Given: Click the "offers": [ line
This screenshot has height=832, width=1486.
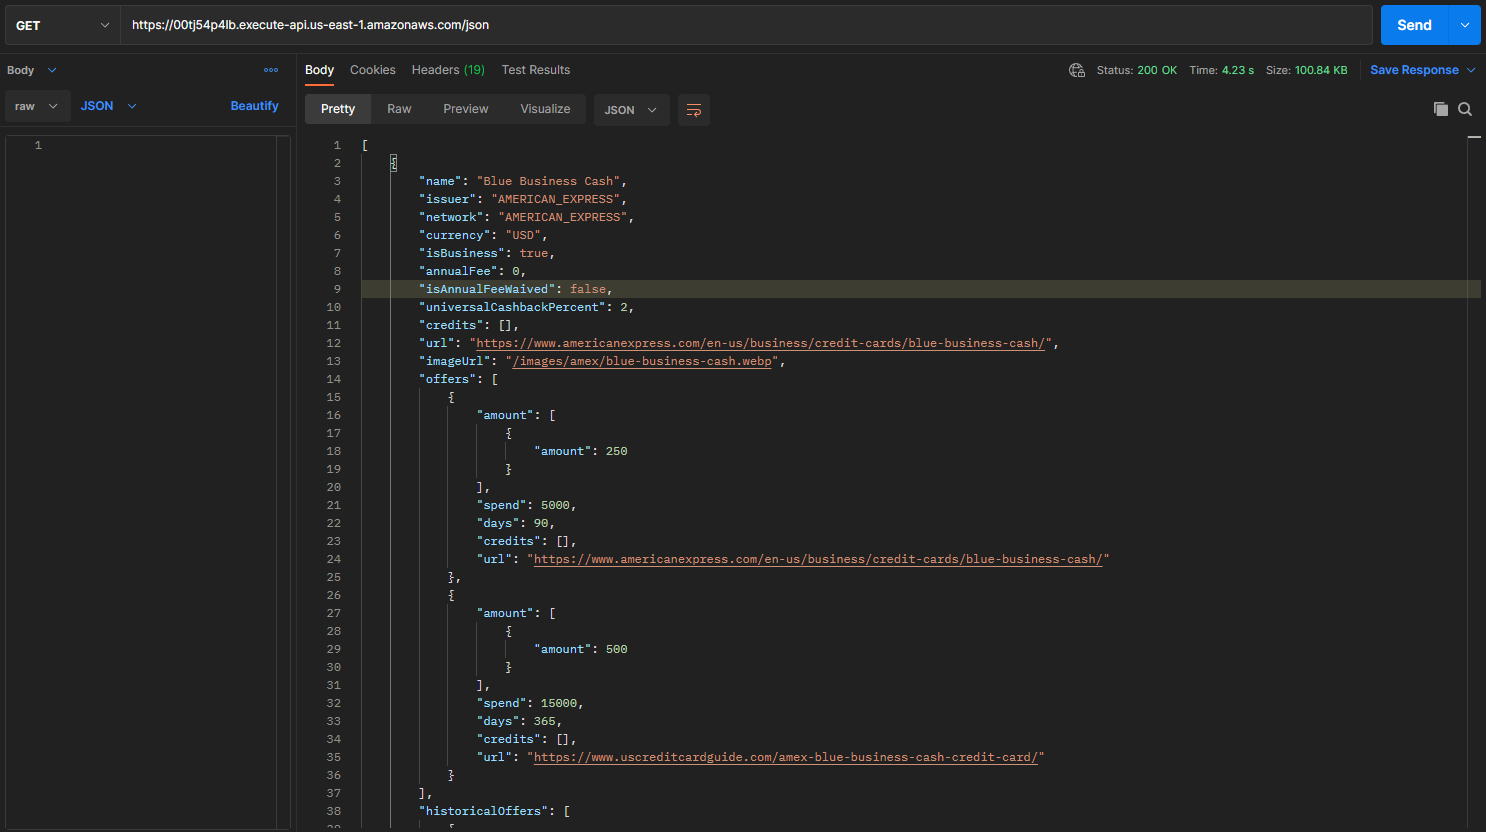Looking at the screenshot, I should tap(459, 379).
